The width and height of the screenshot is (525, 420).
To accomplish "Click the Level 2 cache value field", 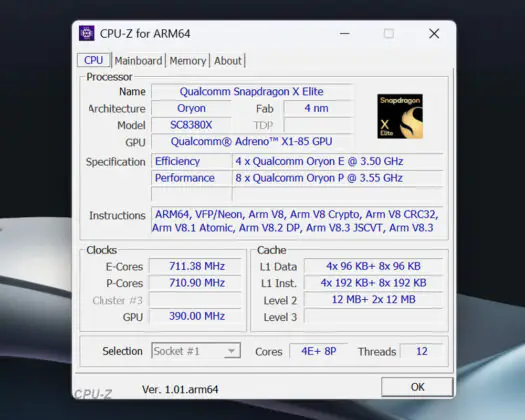I will pos(373,299).
